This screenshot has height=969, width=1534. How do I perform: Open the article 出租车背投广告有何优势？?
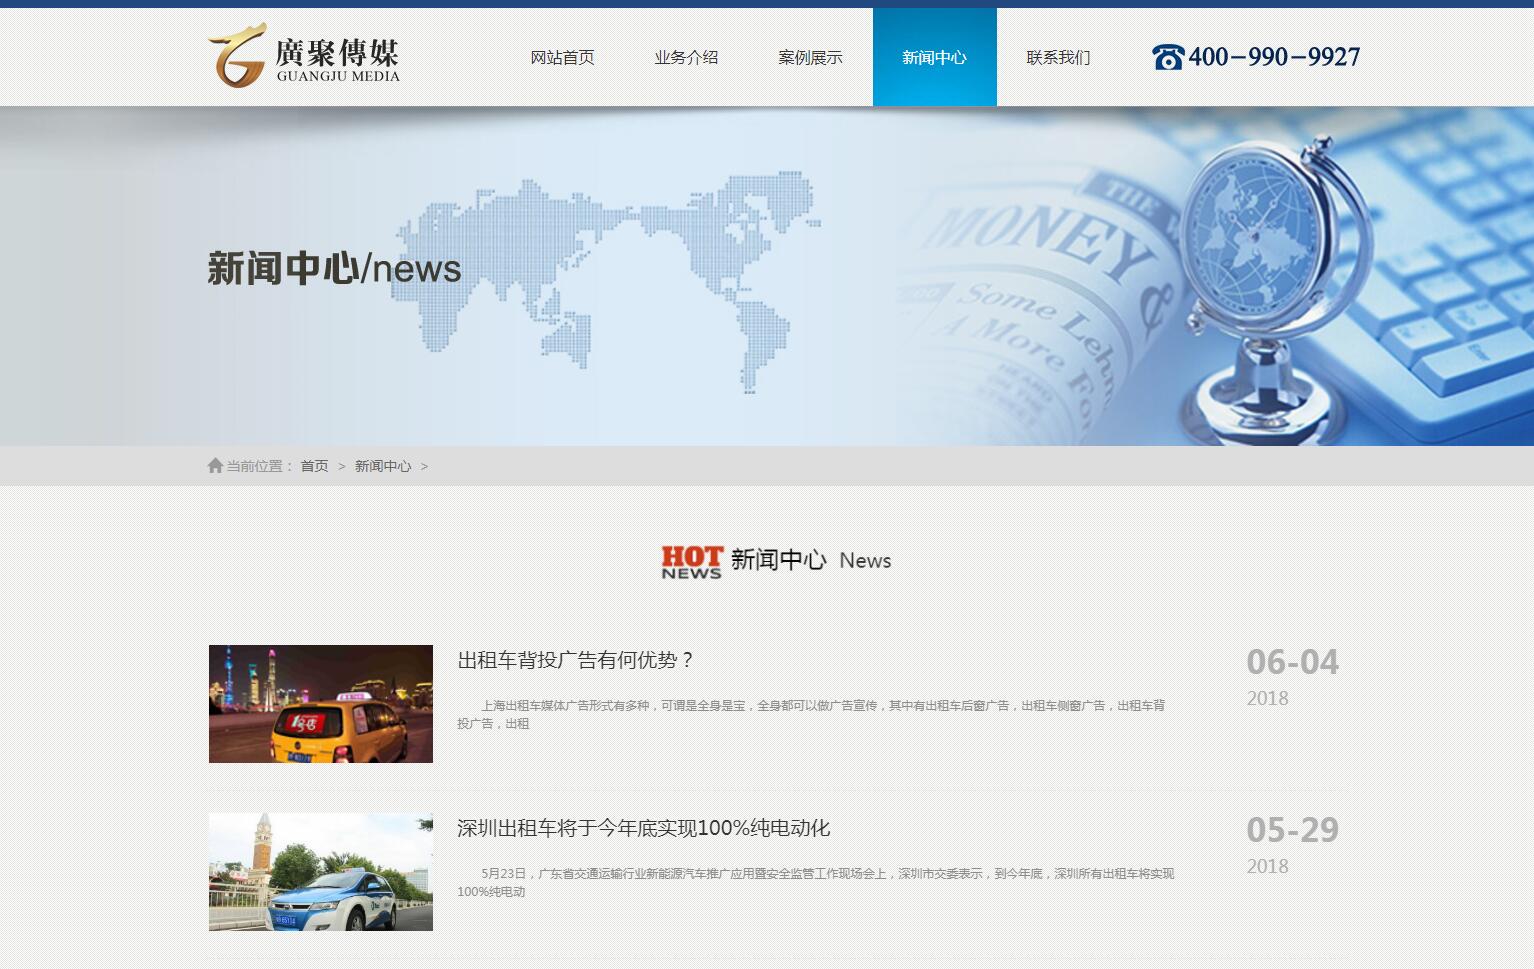[x=575, y=660]
